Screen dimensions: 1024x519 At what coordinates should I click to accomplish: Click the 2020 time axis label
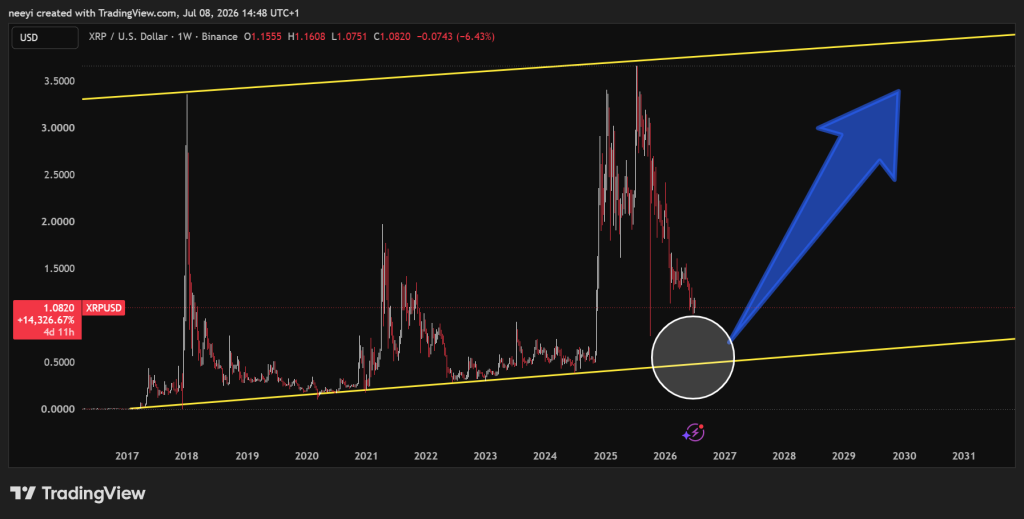pos(306,456)
